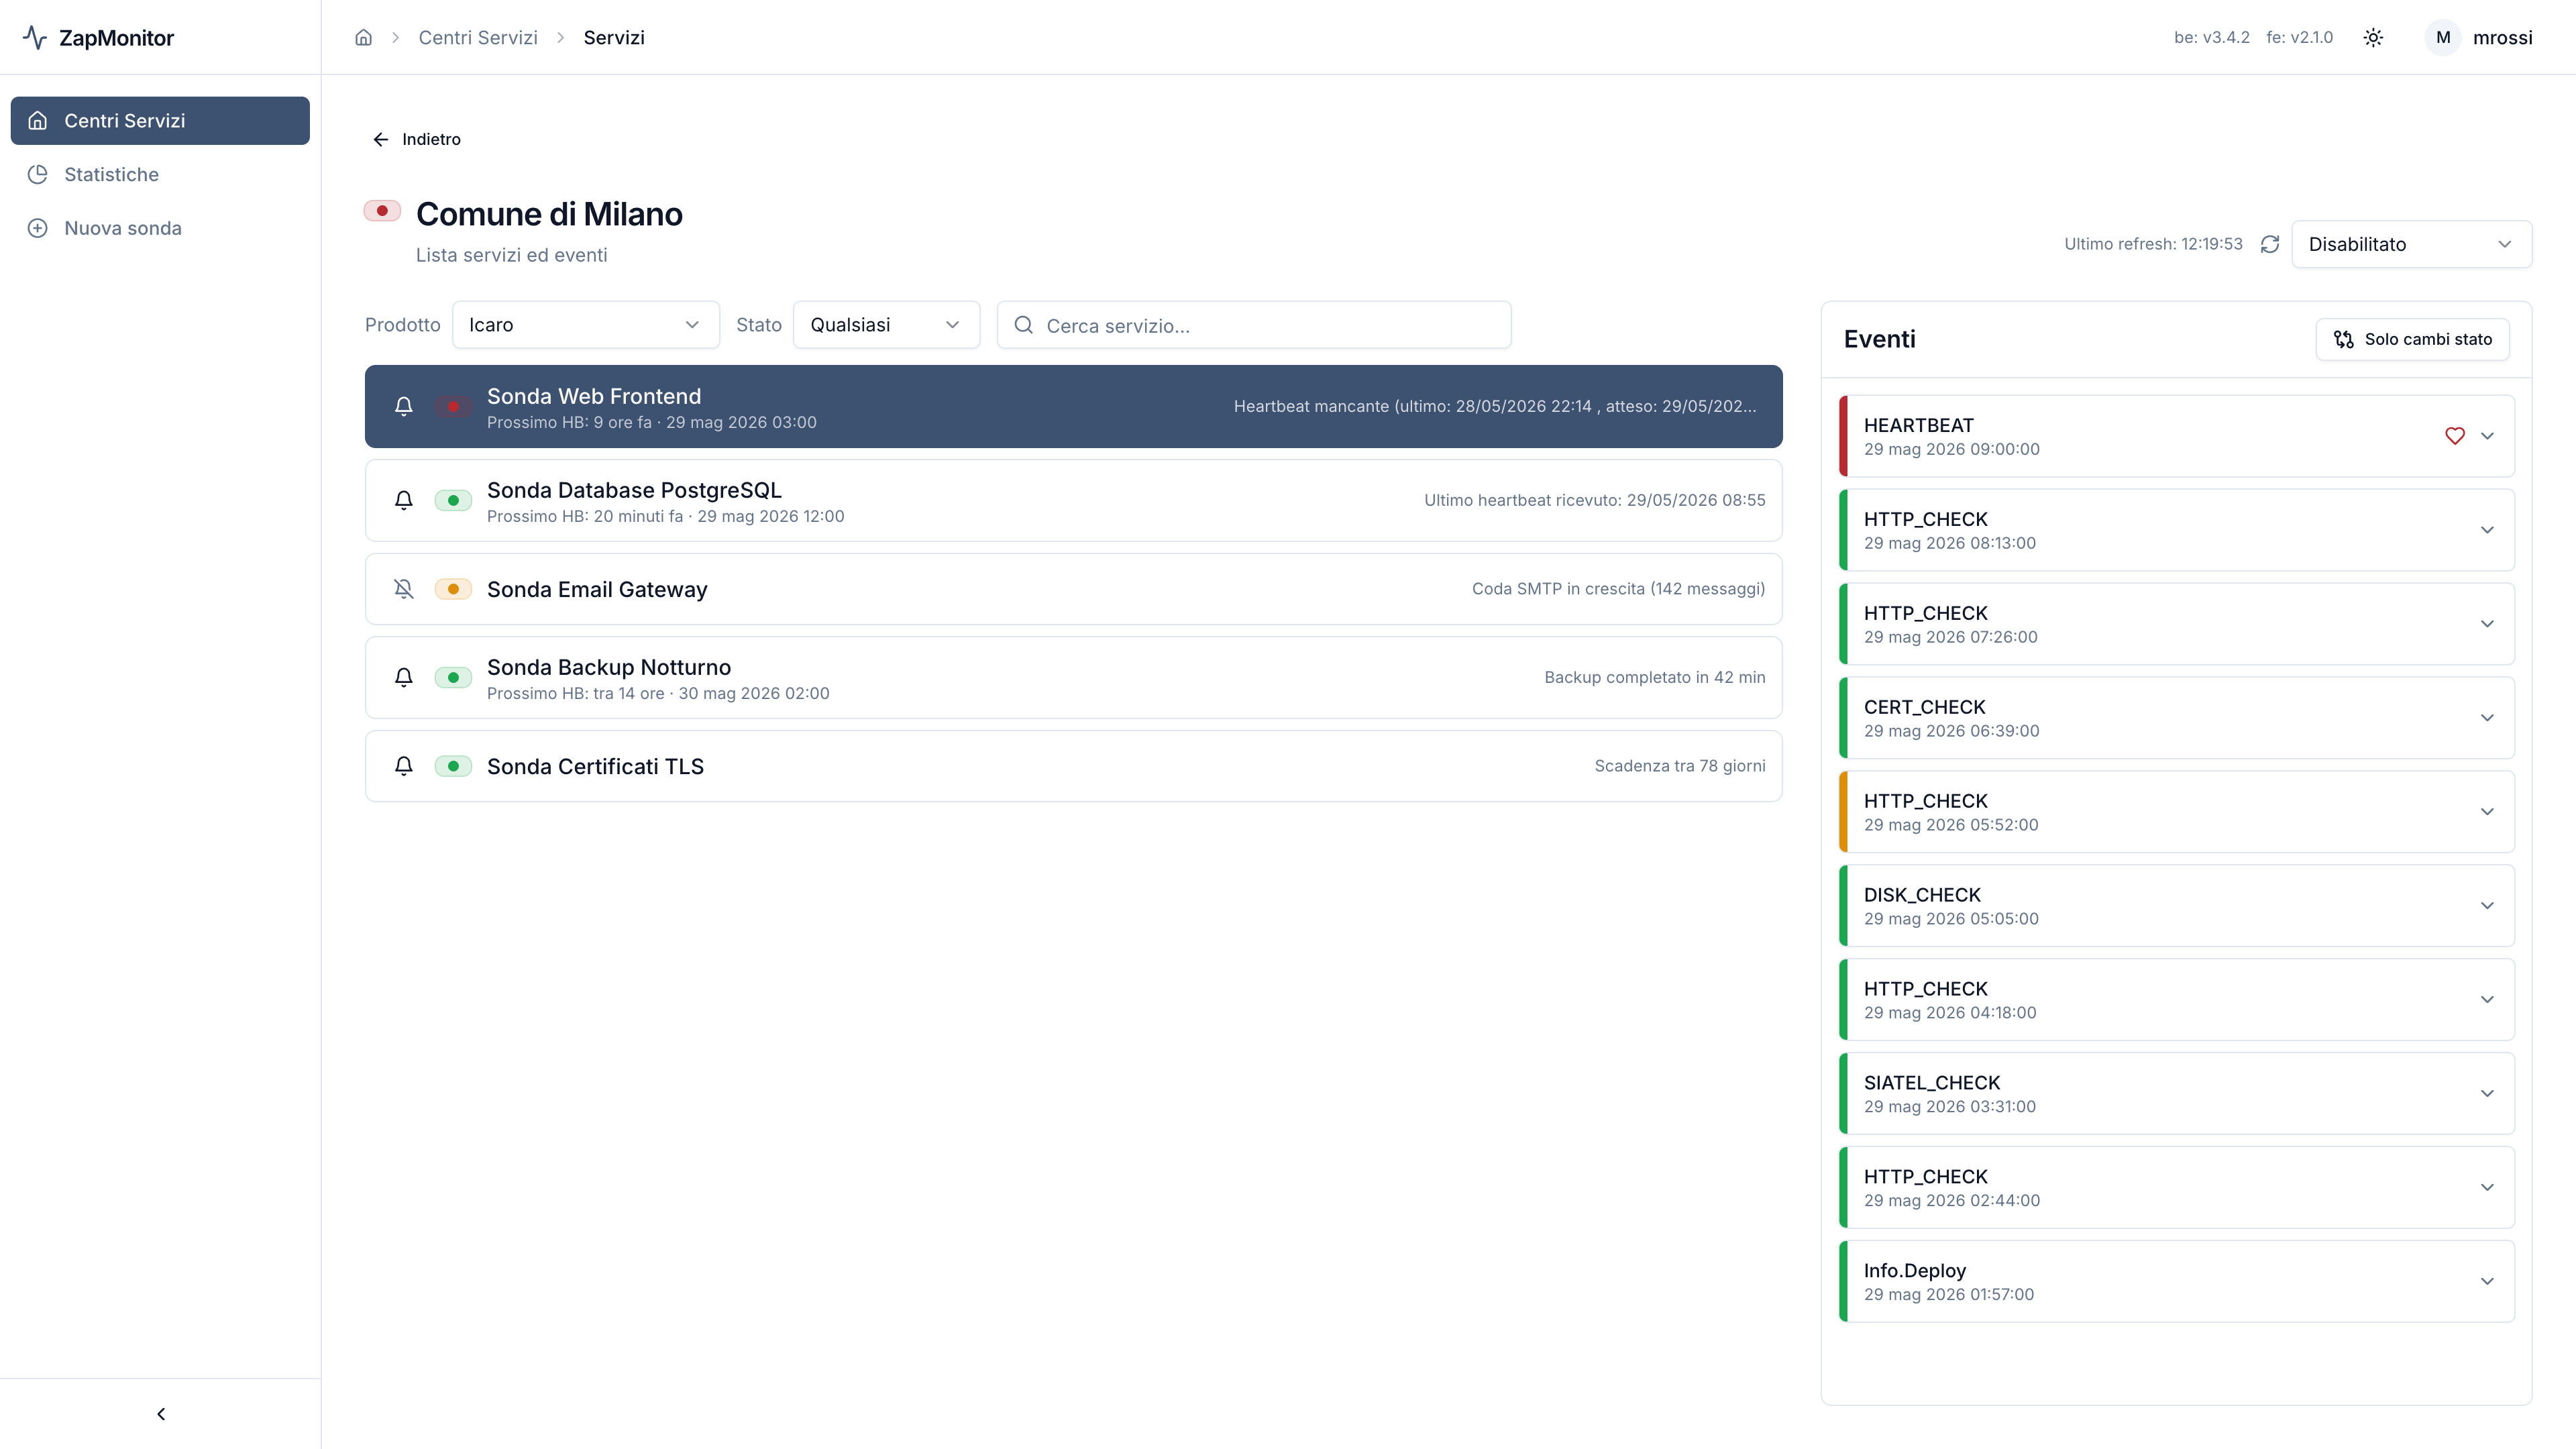The image size is (2576, 1449).
Task: Toggle light/dark theme sun icon
Action: pos(2373,37)
